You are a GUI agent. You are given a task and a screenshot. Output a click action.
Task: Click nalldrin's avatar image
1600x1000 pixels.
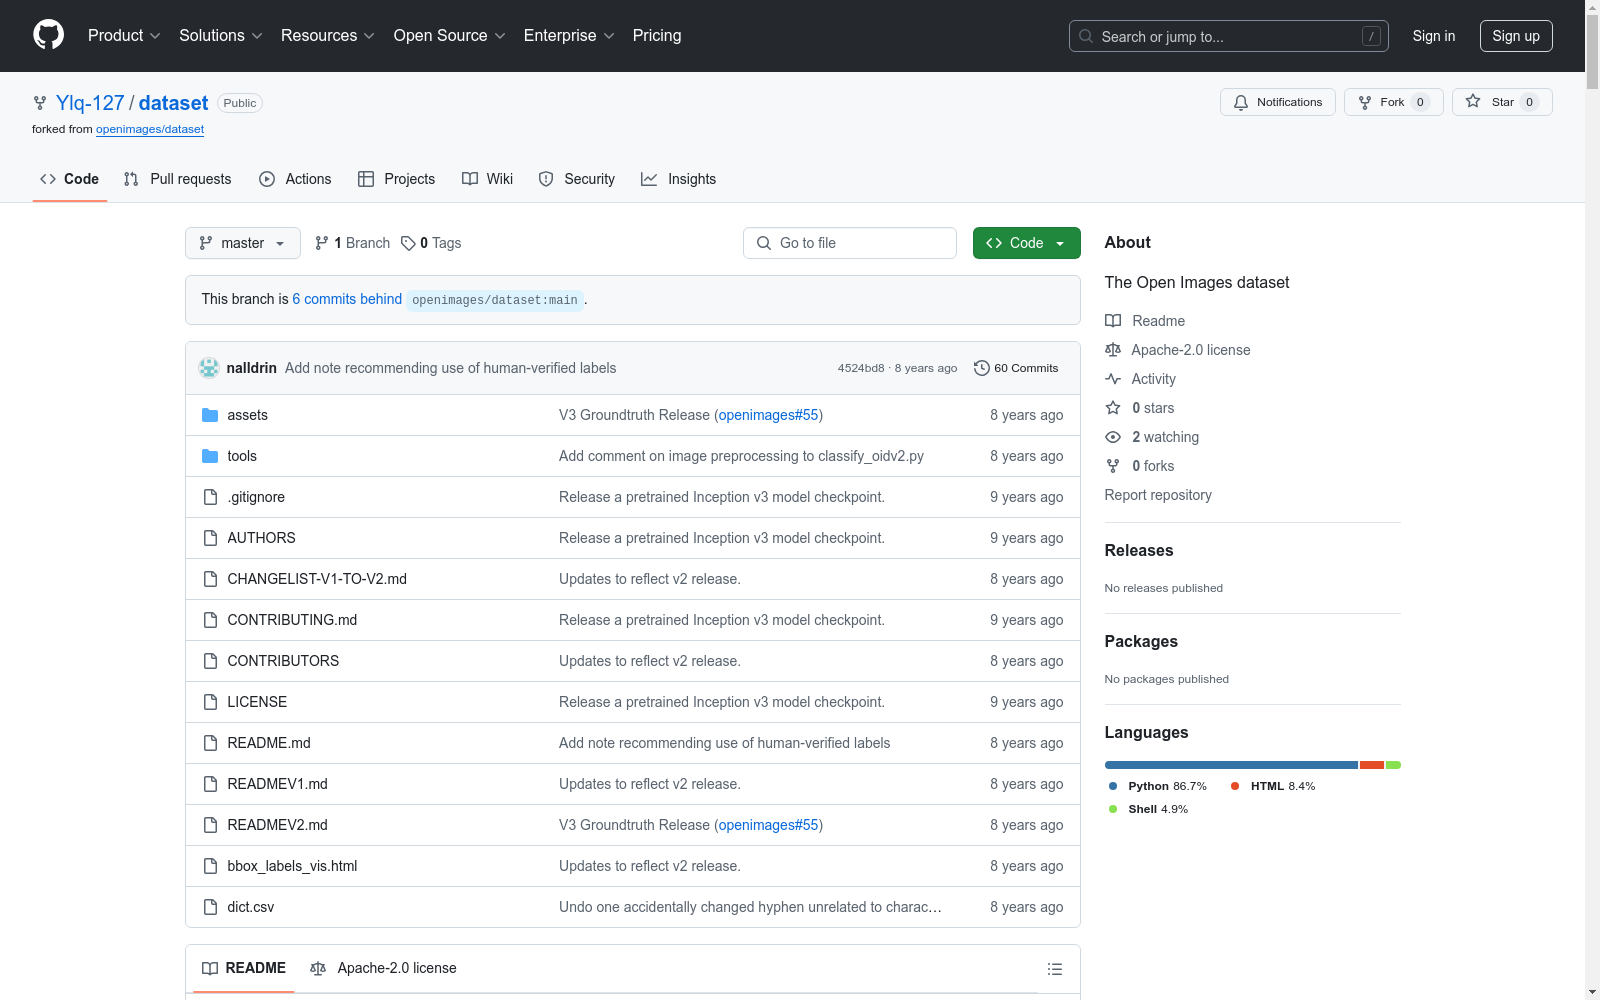[x=209, y=368]
